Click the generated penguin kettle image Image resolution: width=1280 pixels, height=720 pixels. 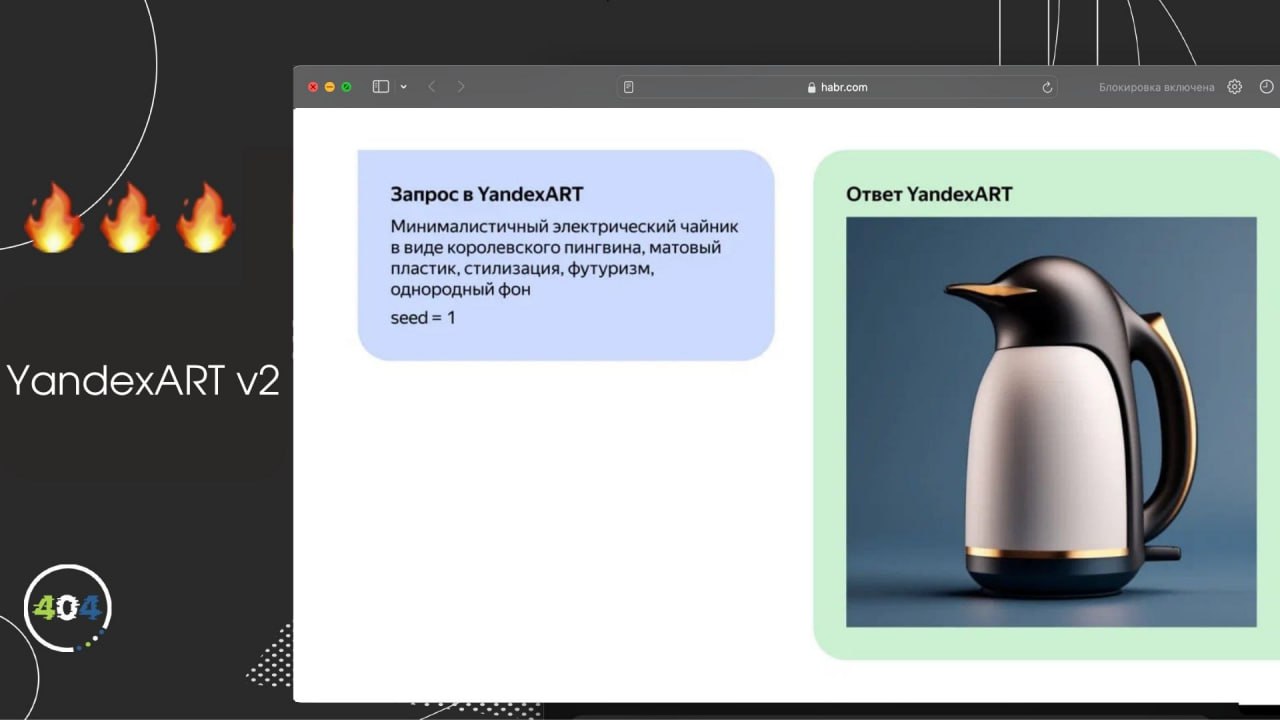coord(1051,422)
